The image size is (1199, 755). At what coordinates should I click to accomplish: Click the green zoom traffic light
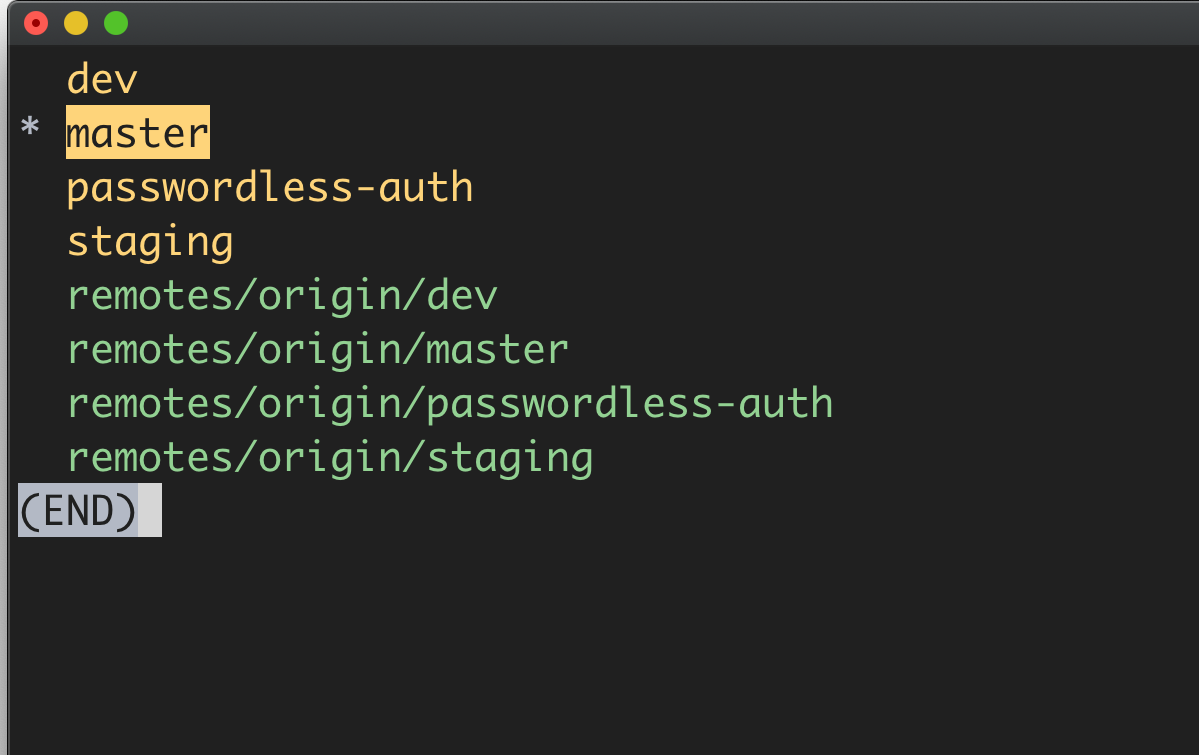115,21
